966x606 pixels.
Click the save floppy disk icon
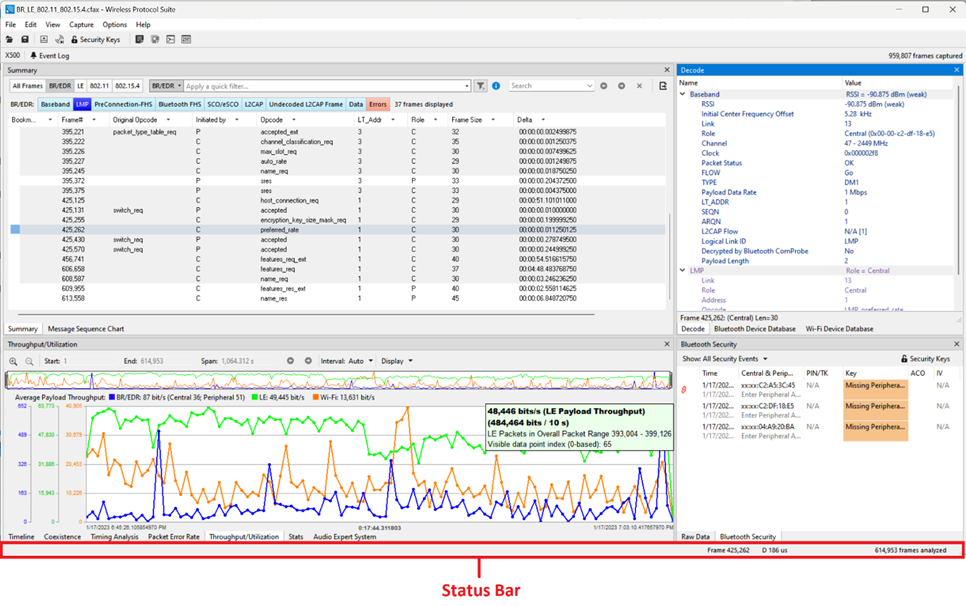click(x=25, y=39)
